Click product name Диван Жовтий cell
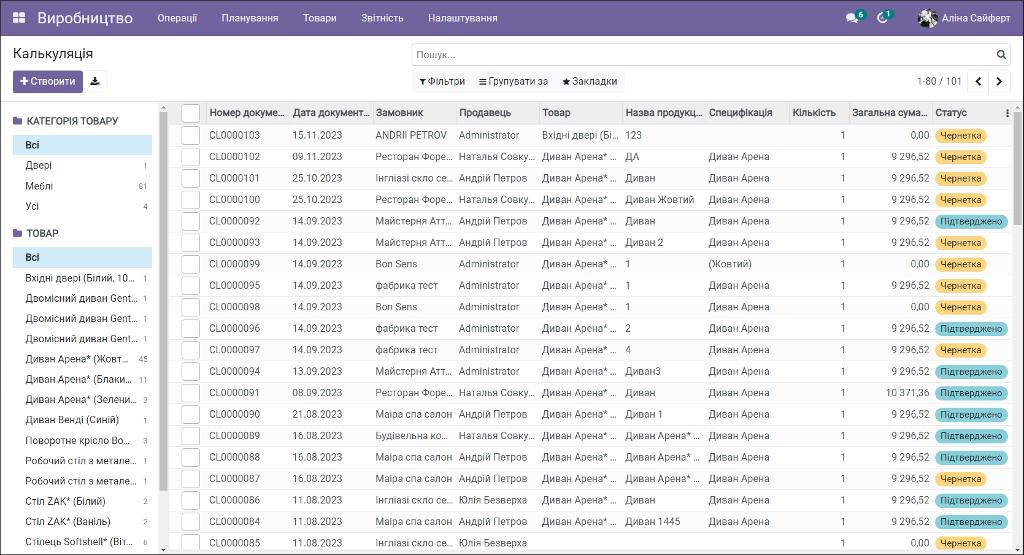 pyautogui.click(x=660, y=200)
